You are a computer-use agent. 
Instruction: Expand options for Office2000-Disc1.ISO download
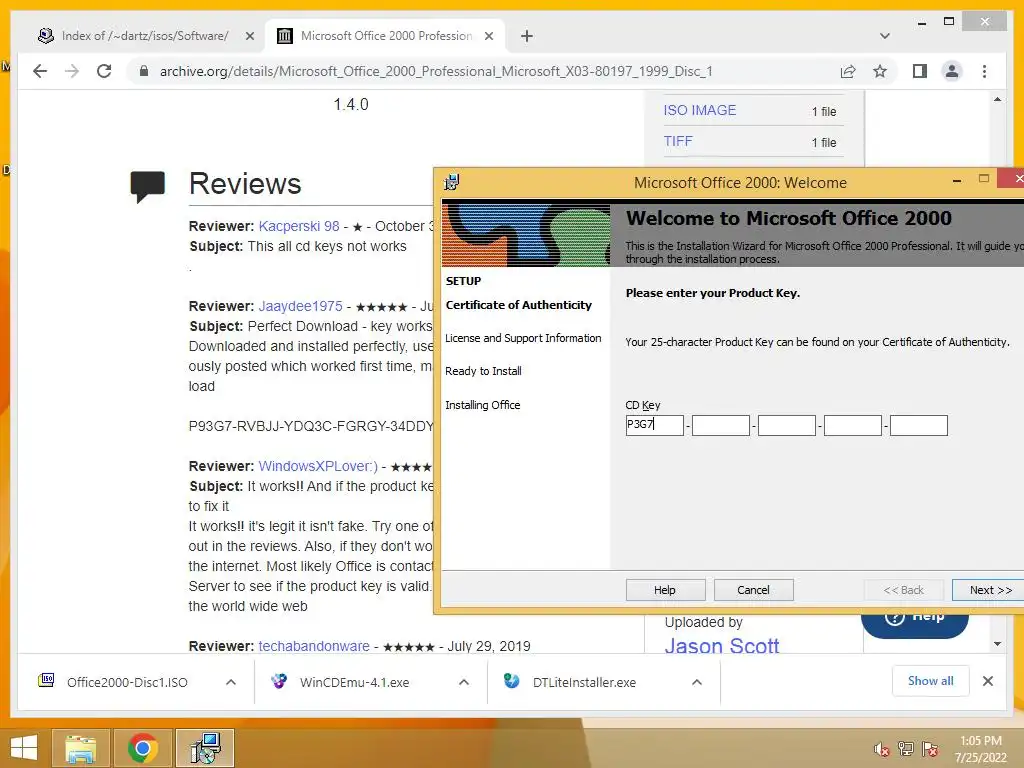pos(231,682)
